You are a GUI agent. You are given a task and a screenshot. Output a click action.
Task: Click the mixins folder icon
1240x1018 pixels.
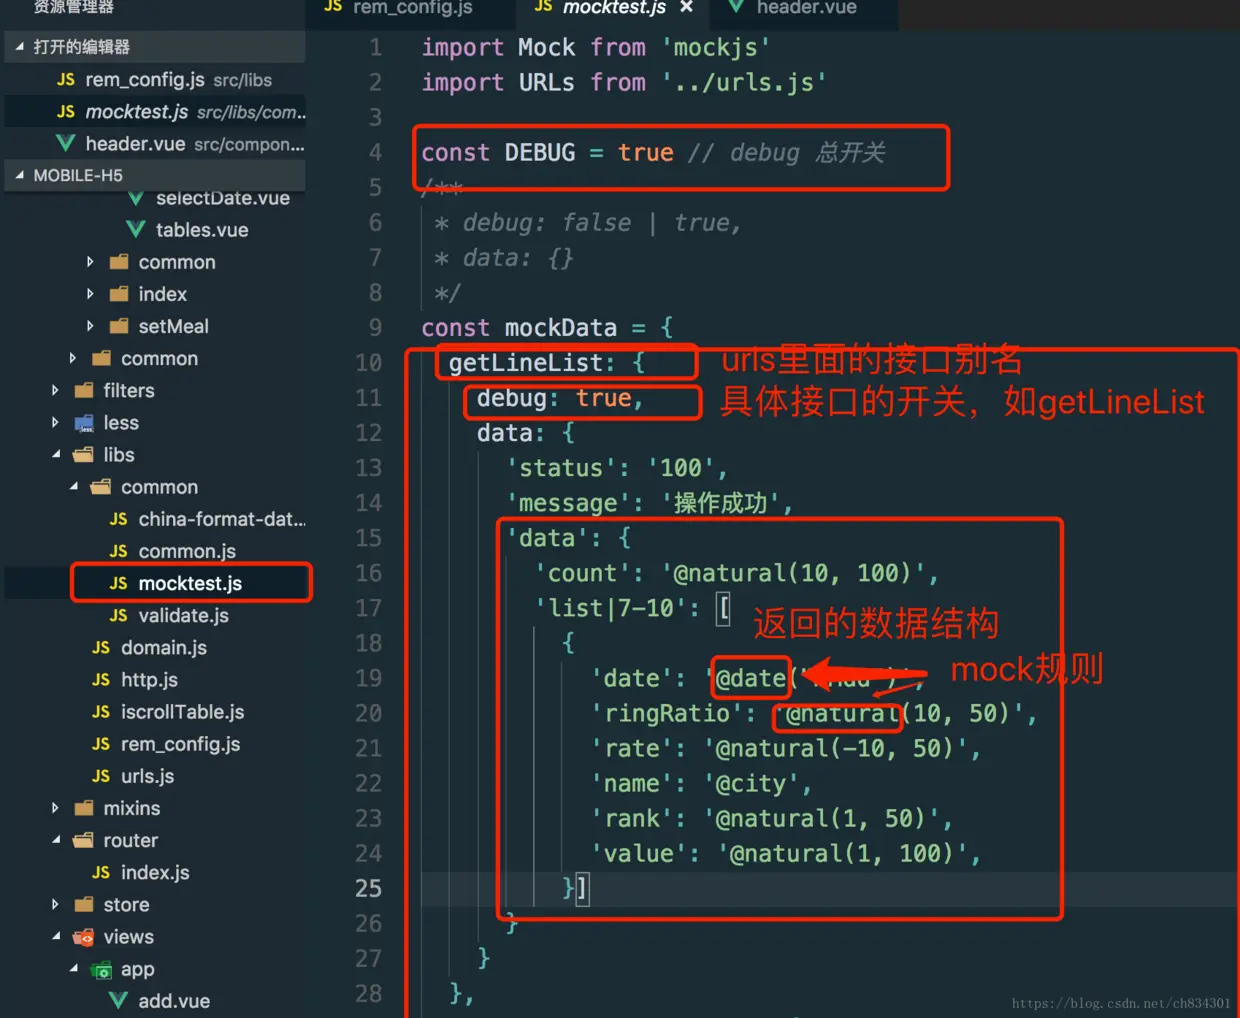click(84, 808)
